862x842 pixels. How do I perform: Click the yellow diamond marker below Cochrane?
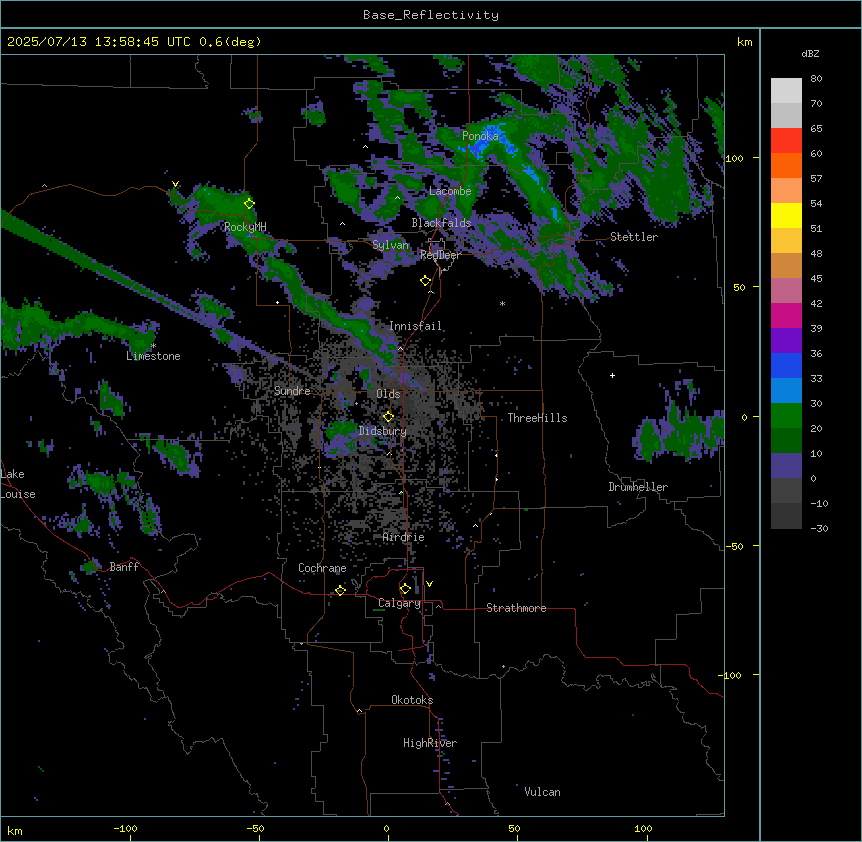[x=340, y=590]
